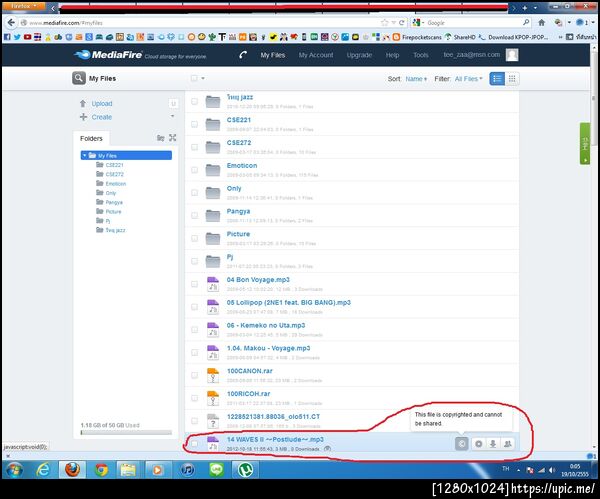The width and height of the screenshot is (600, 499).
Task: Click the Upload arrow icon
Action: coord(83,103)
